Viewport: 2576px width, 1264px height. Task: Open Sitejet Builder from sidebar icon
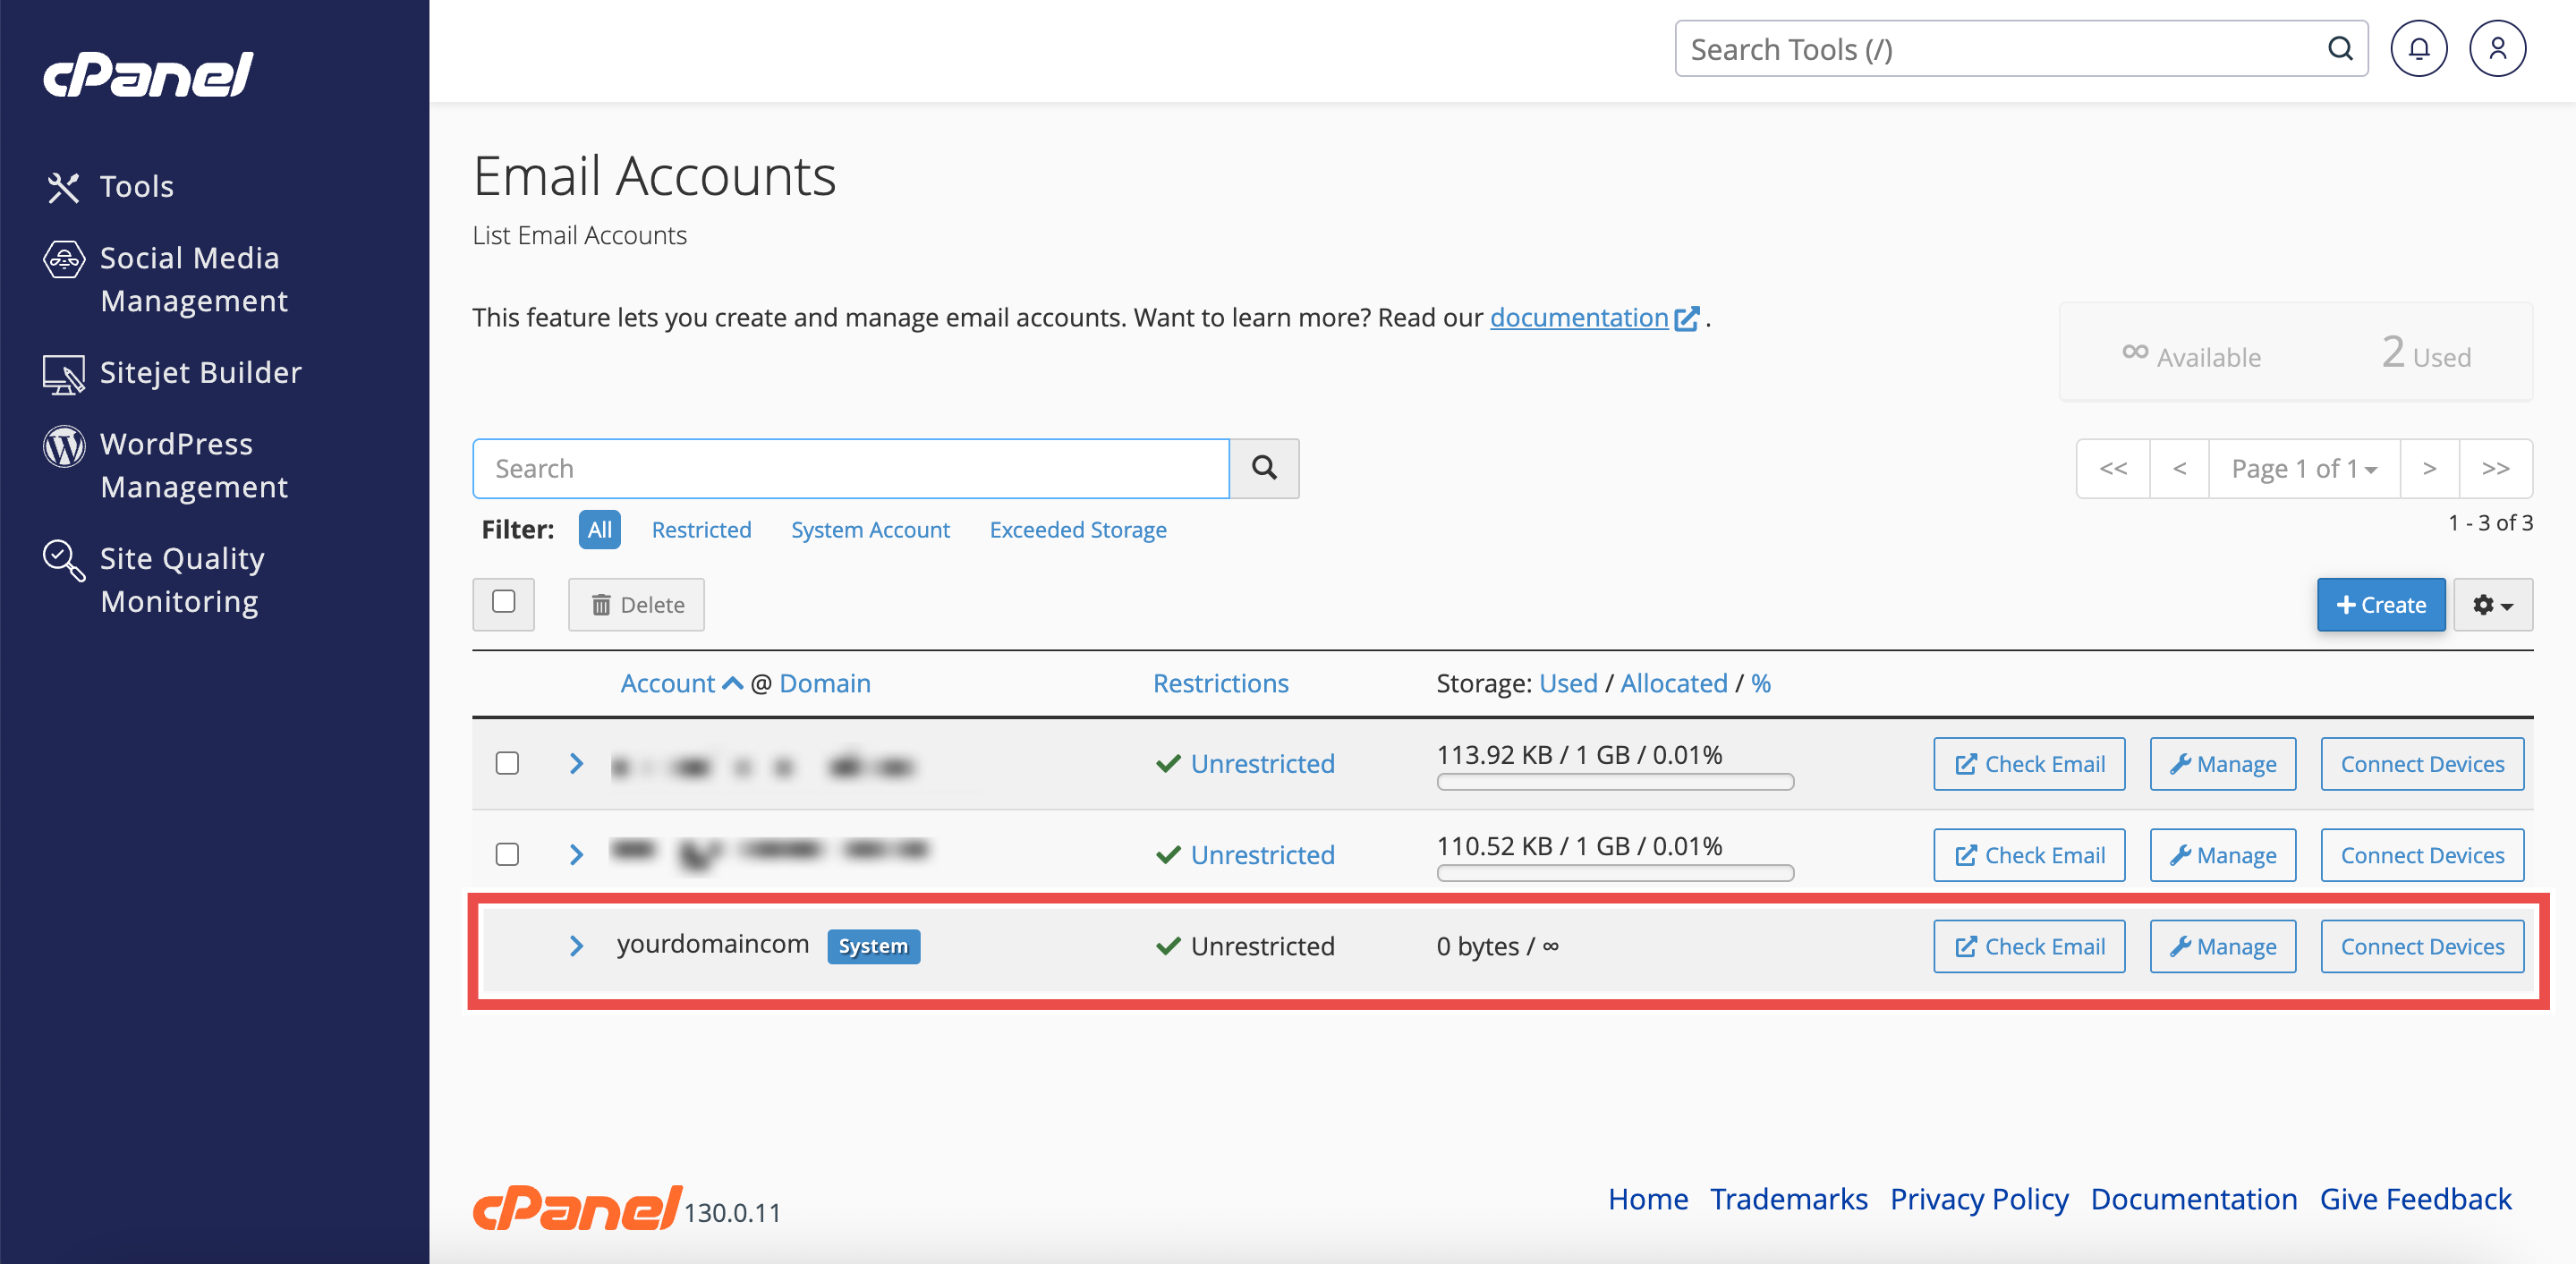pos(63,374)
